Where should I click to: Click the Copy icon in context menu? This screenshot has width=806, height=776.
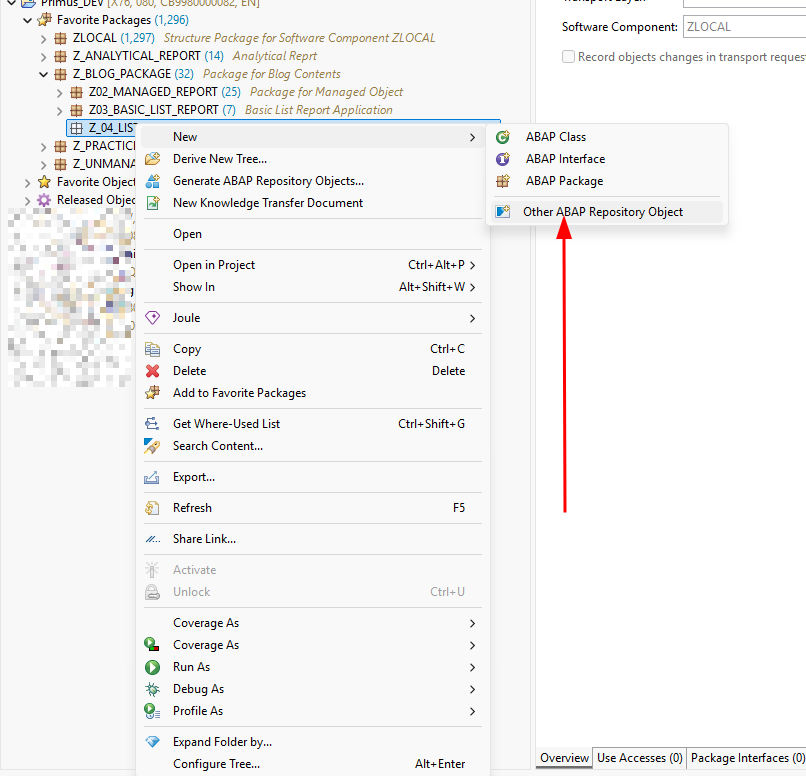pyautogui.click(x=153, y=349)
